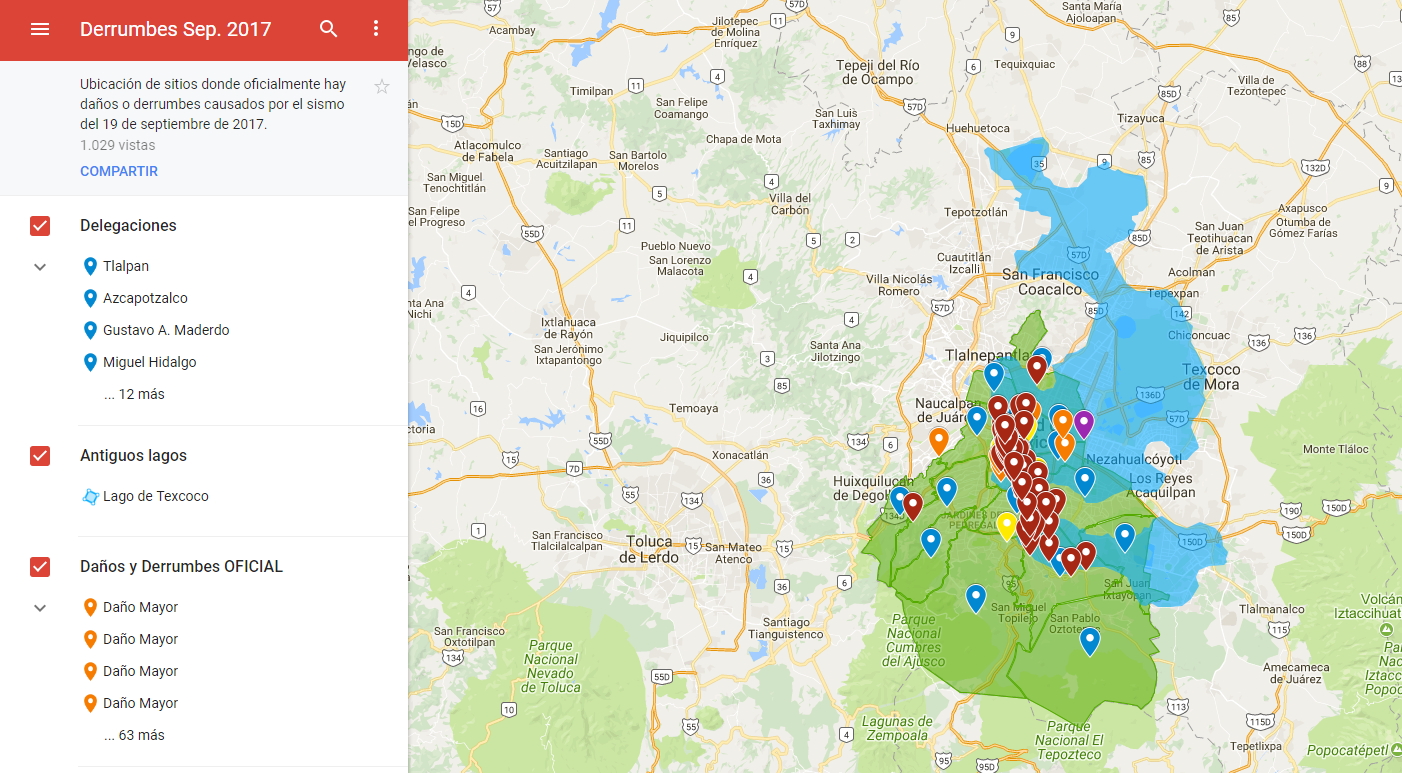Click the yellow map marker near Jardines del Pedregal
The height and width of the screenshot is (773, 1402).
click(1007, 524)
